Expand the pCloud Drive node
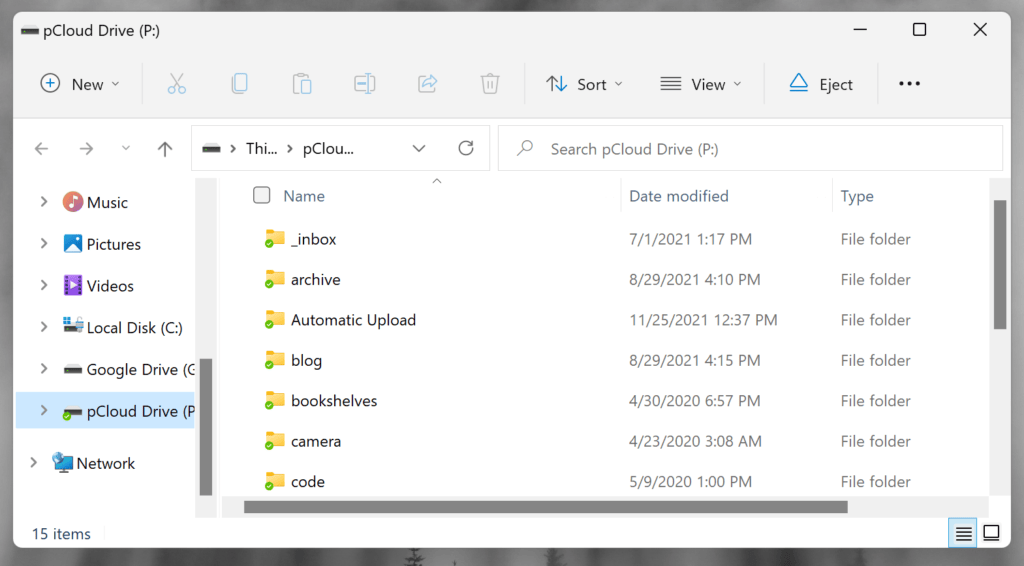Viewport: 1024px width, 566px height. (43, 411)
